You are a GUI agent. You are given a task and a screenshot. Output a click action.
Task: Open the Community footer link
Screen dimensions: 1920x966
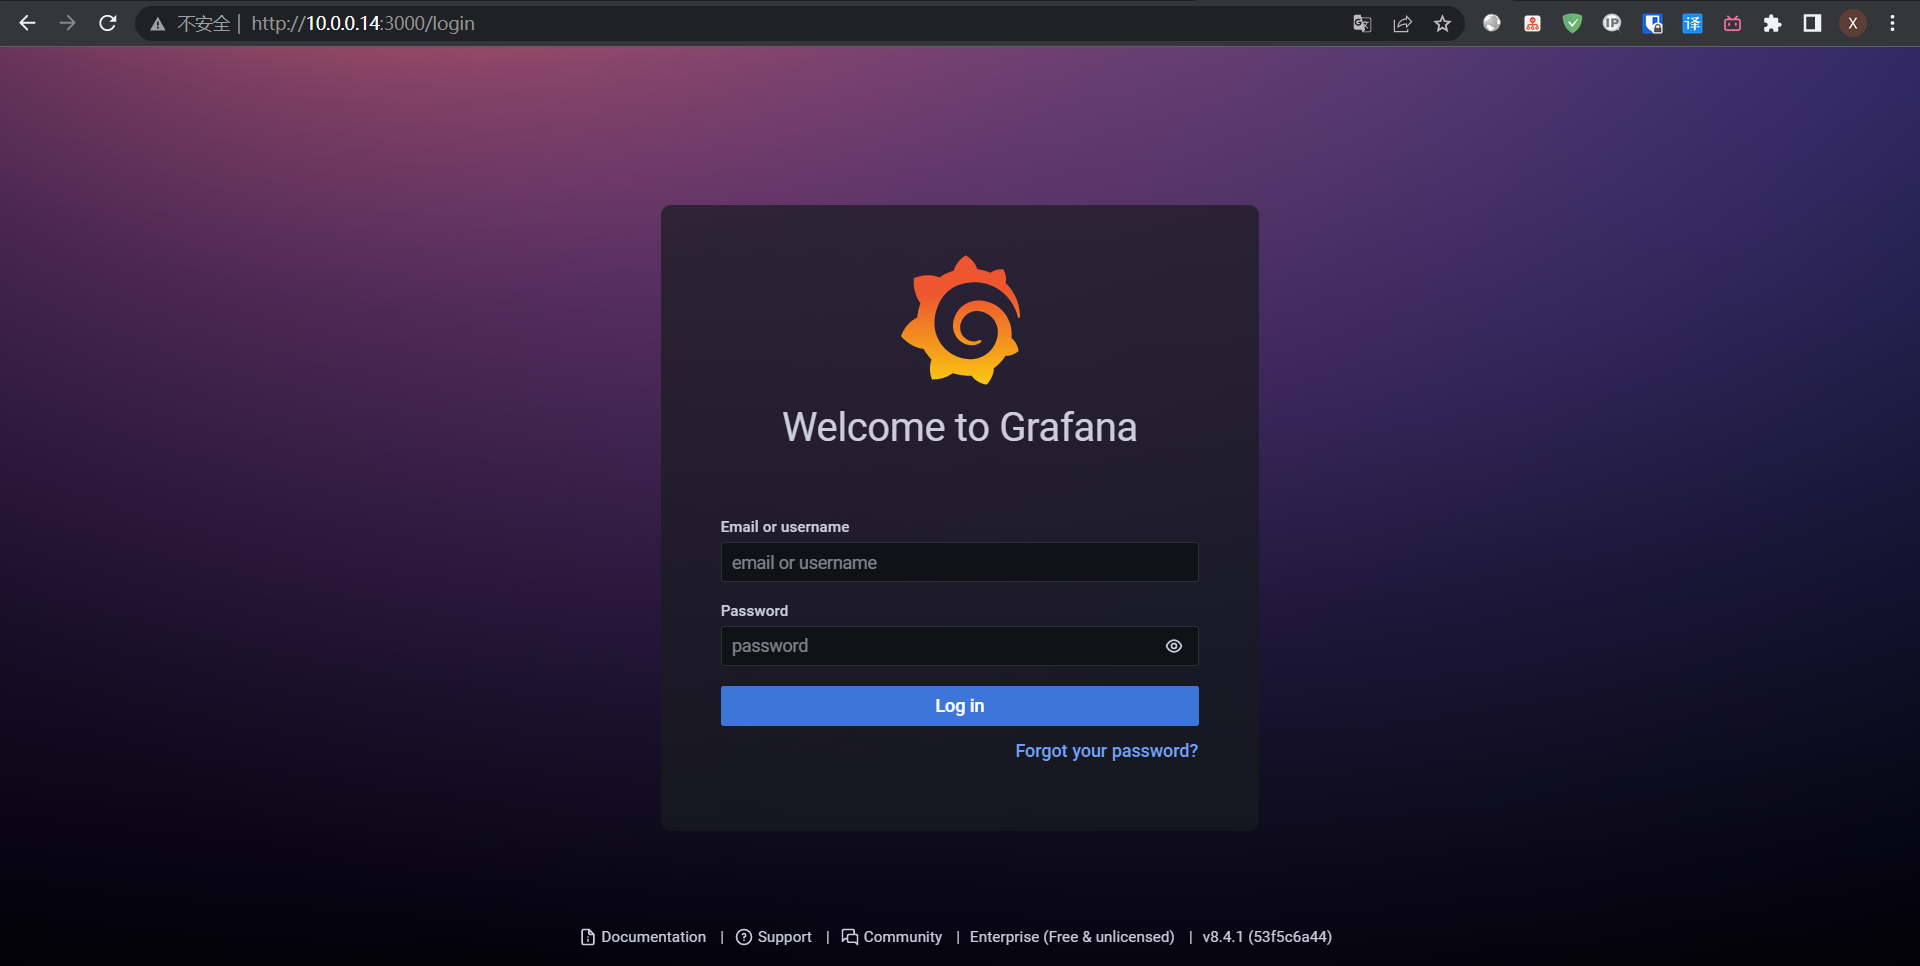892,937
